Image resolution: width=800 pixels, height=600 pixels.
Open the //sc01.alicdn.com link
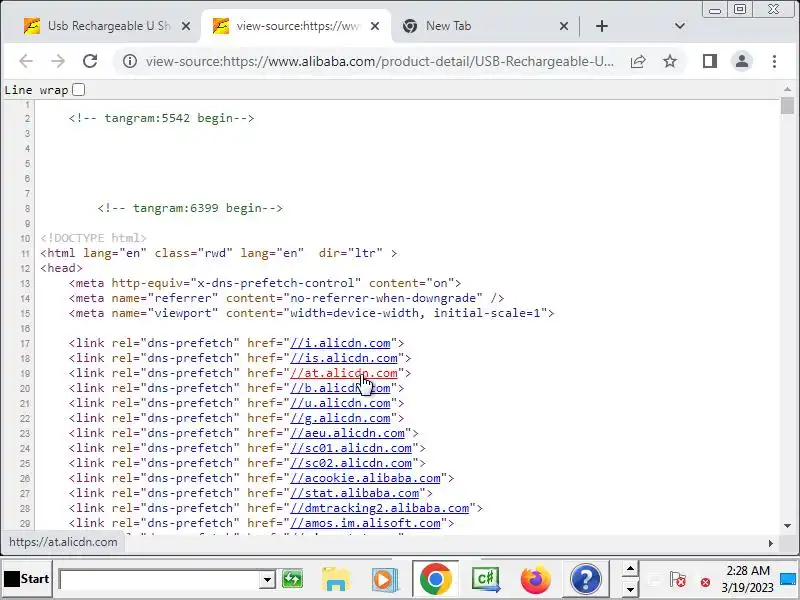tap(351, 448)
